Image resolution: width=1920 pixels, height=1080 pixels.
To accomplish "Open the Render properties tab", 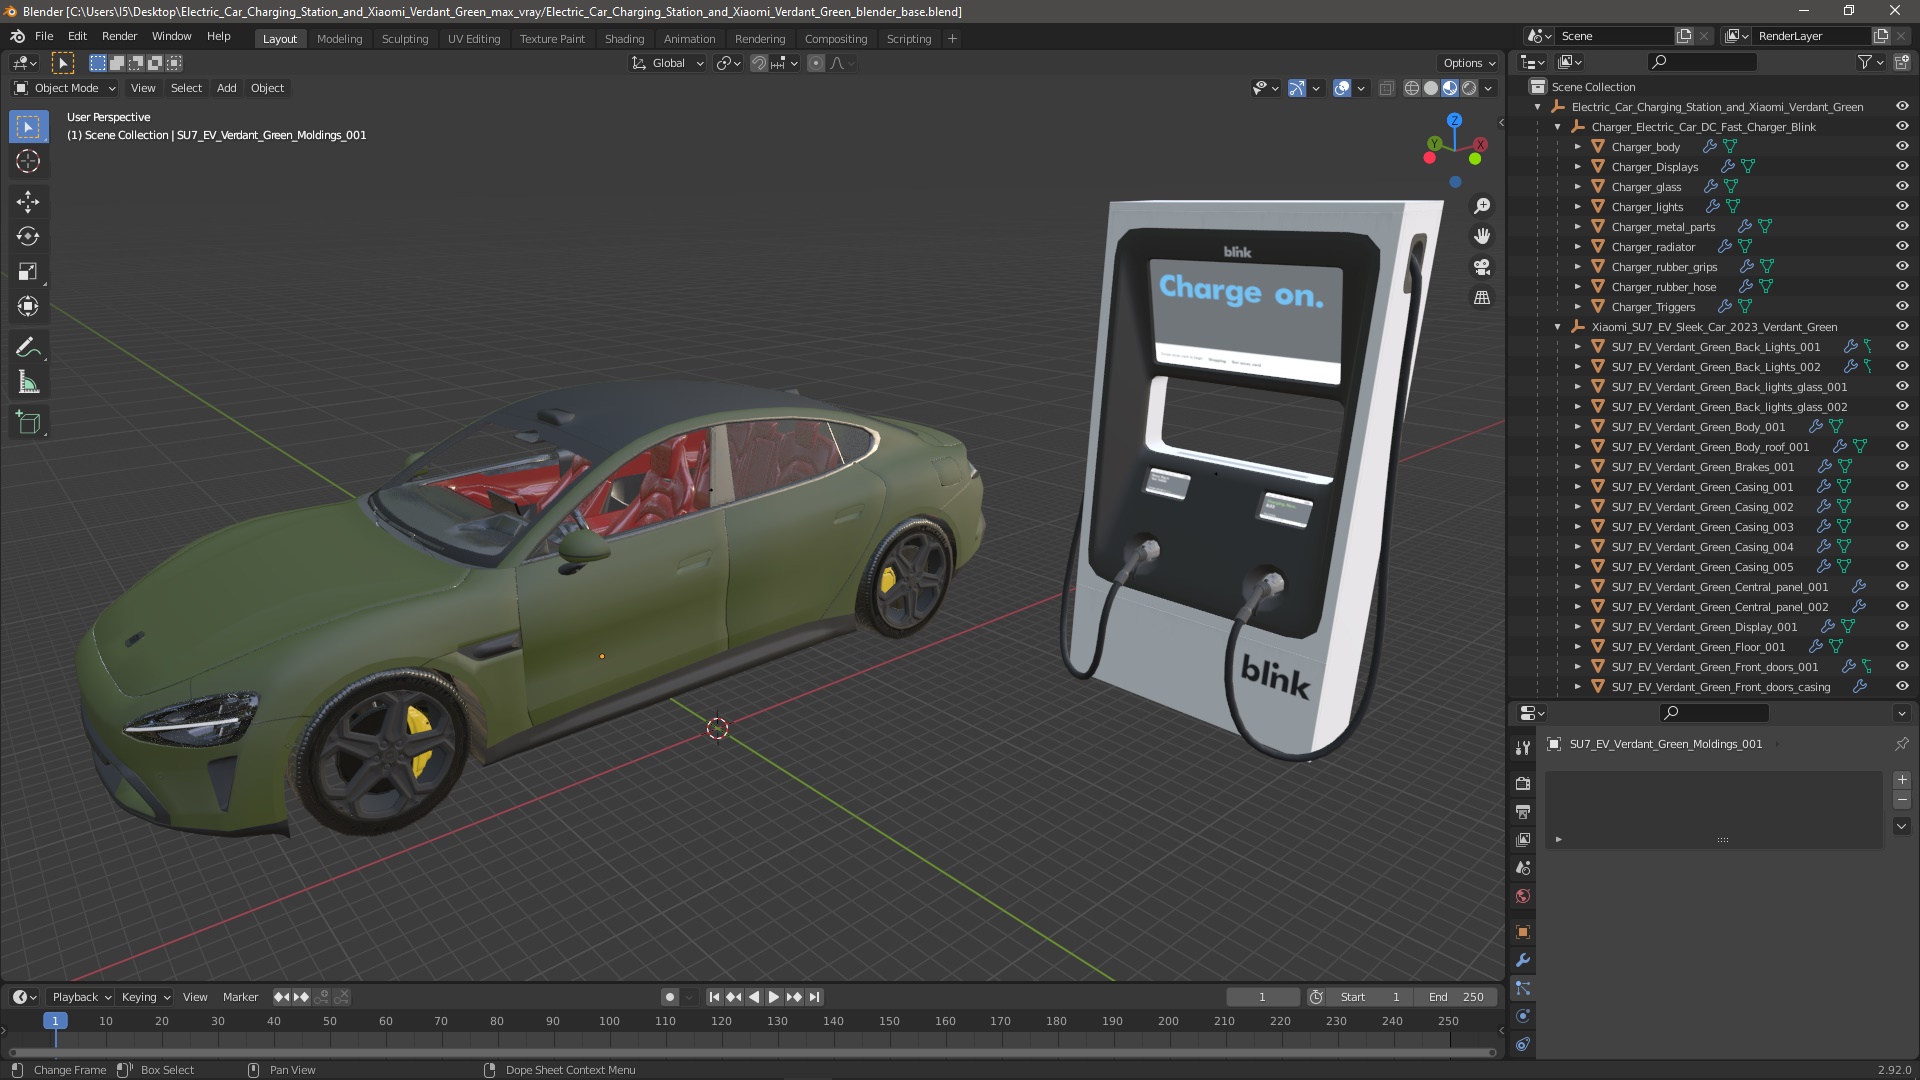I will (1523, 784).
